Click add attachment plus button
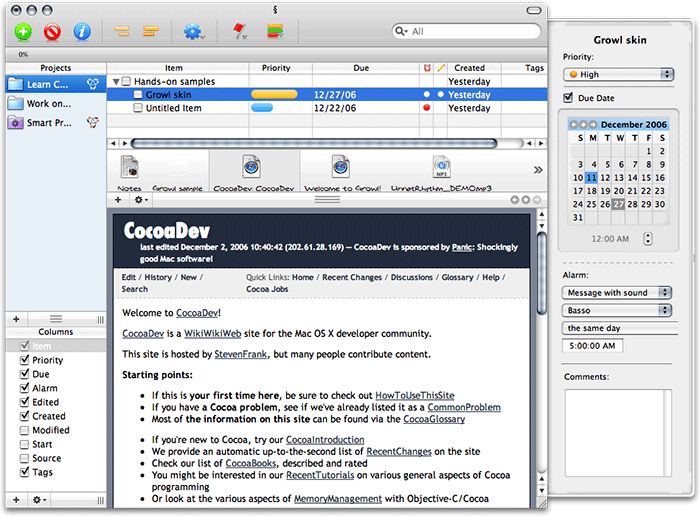The width and height of the screenshot is (700, 516). click(x=118, y=200)
